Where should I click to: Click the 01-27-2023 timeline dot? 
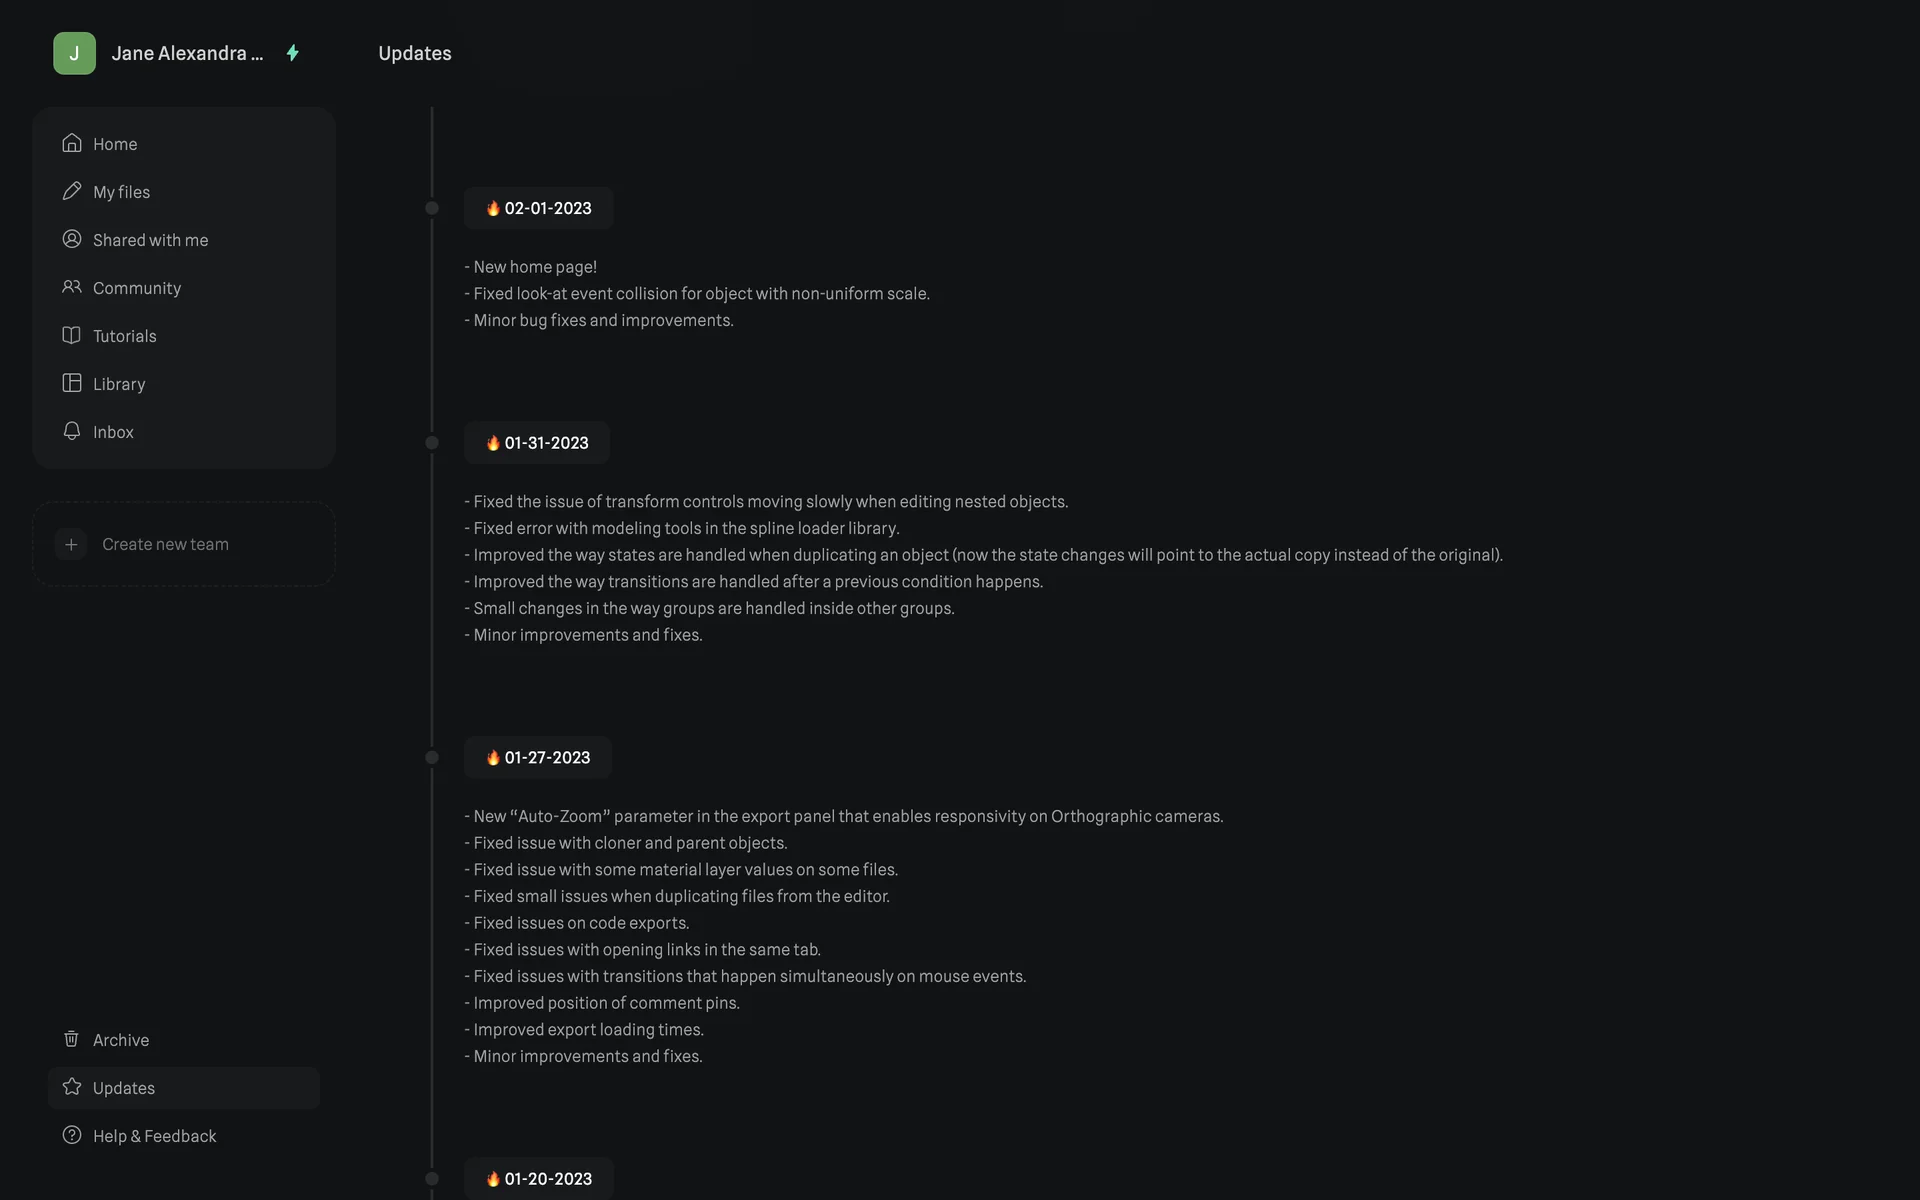pyautogui.click(x=432, y=758)
